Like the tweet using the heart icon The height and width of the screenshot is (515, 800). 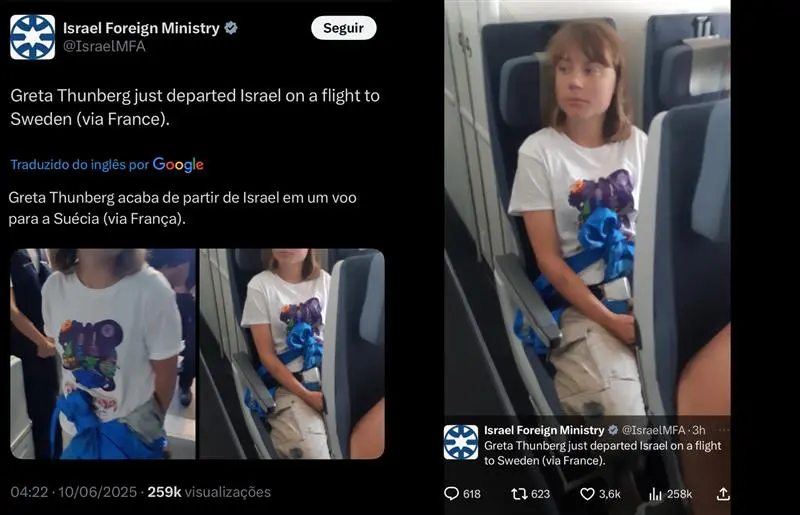(x=588, y=493)
